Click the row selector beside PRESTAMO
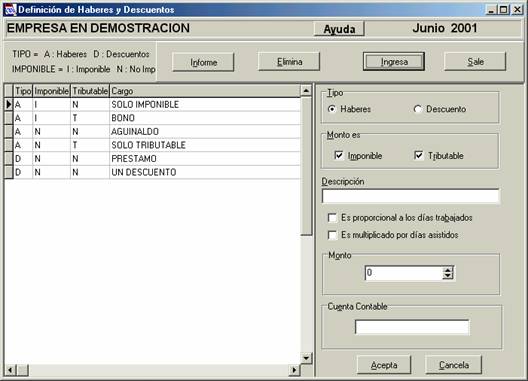 tap(9, 158)
